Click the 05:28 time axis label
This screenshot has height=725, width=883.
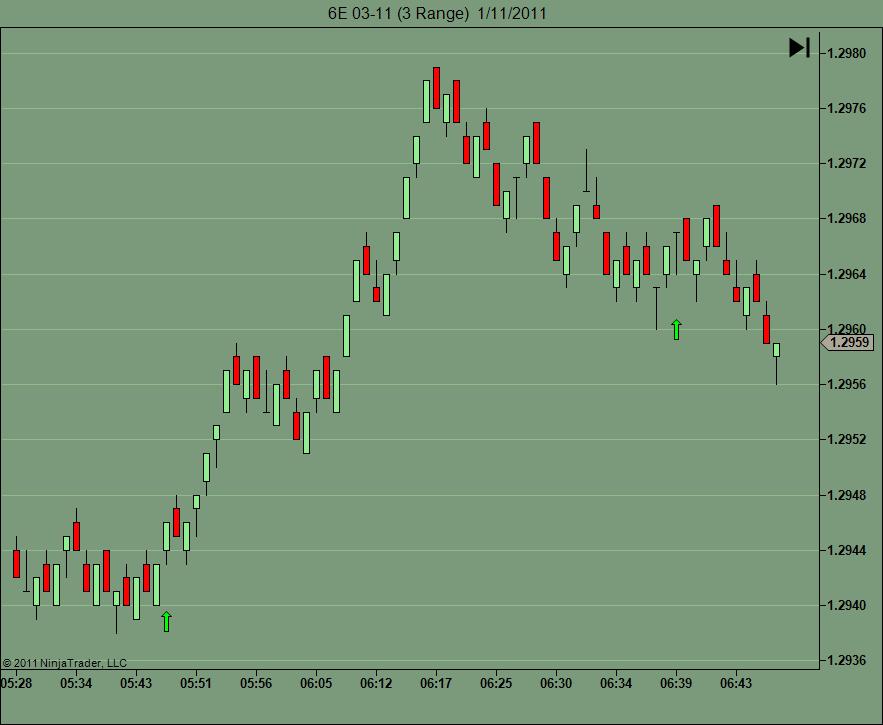click(16, 683)
